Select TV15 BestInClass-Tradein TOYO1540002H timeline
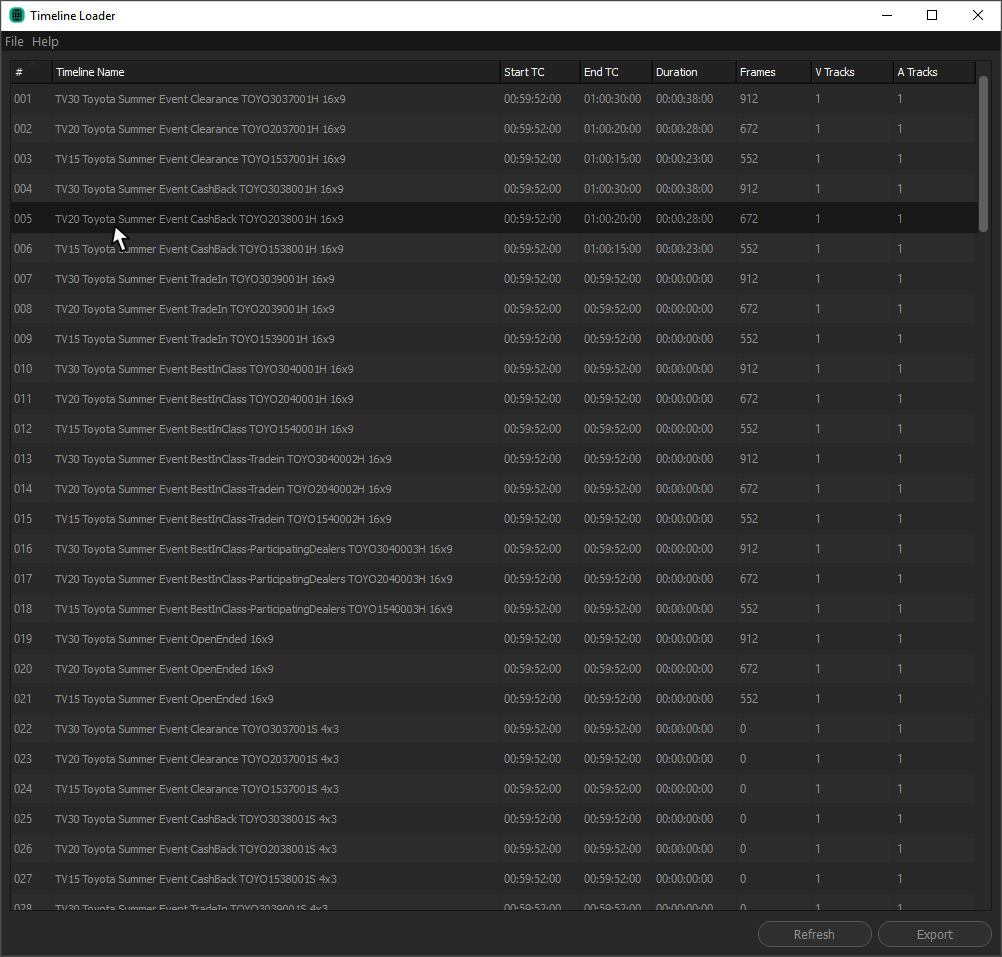Viewport: 1002px width, 957px height. pyautogui.click(x=493, y=519)
